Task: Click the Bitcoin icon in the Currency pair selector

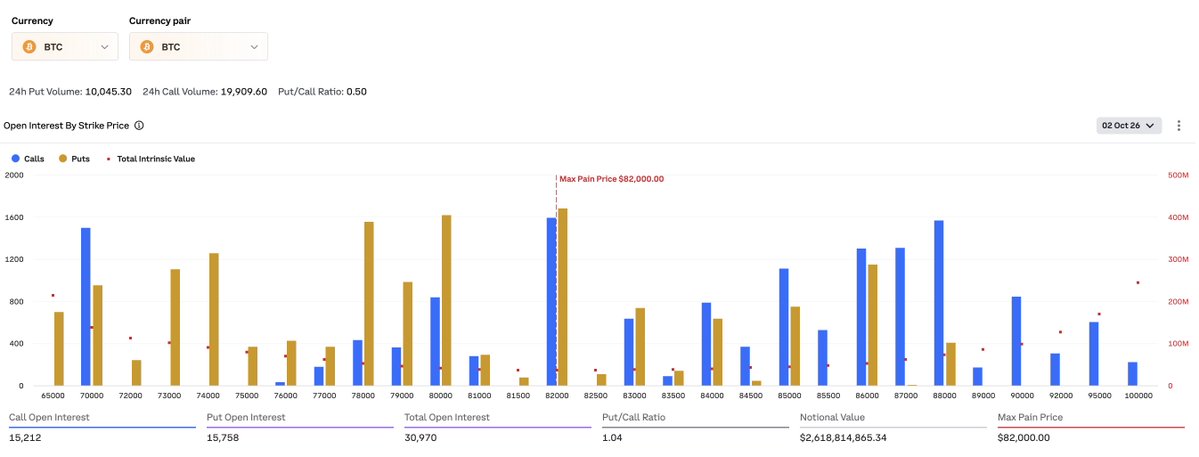Action: pos(147,47)
